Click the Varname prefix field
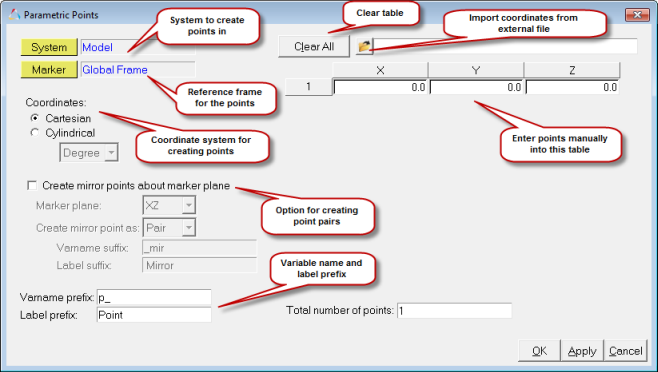 [154, 297]
